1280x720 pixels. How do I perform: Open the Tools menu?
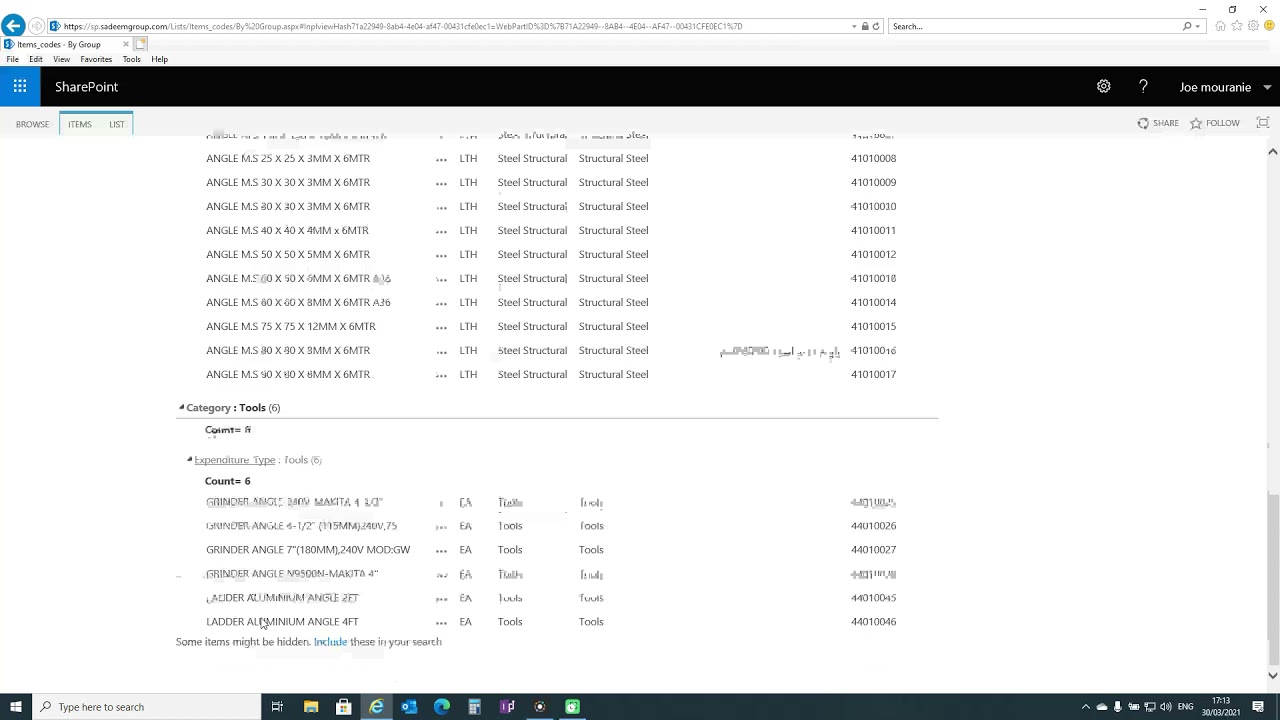click(132, 59)
